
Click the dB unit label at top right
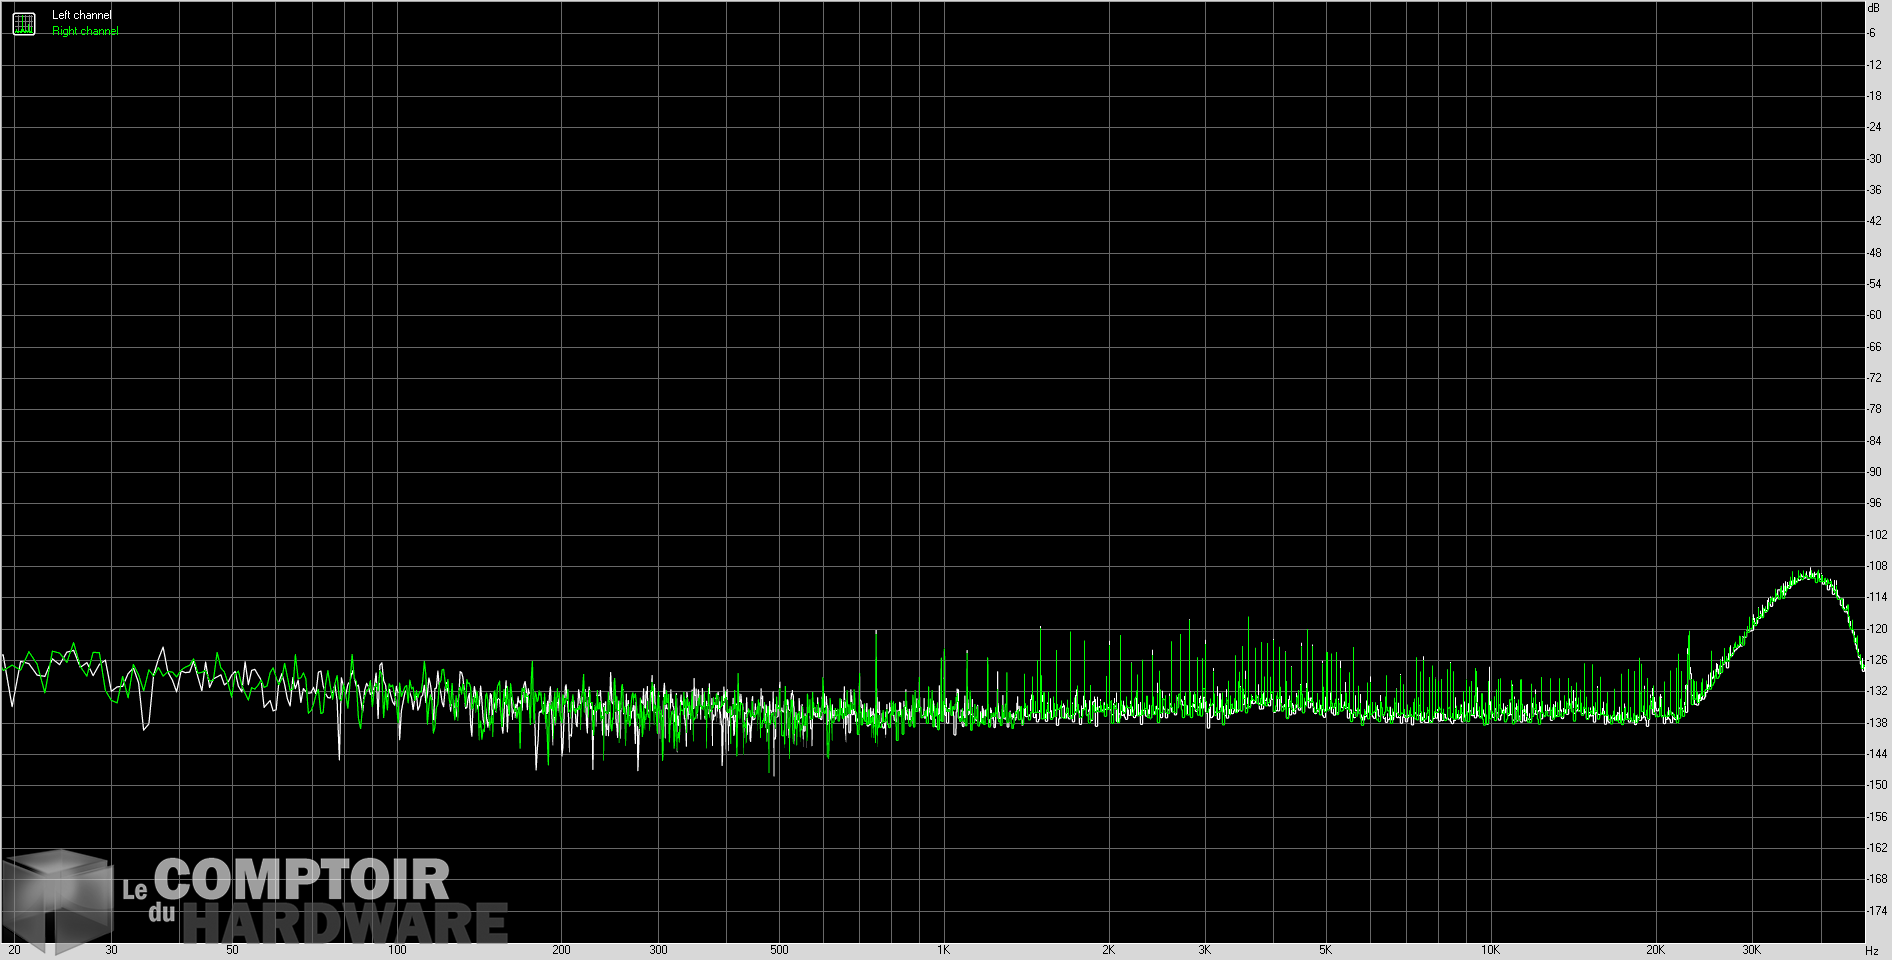[1874, 8]
